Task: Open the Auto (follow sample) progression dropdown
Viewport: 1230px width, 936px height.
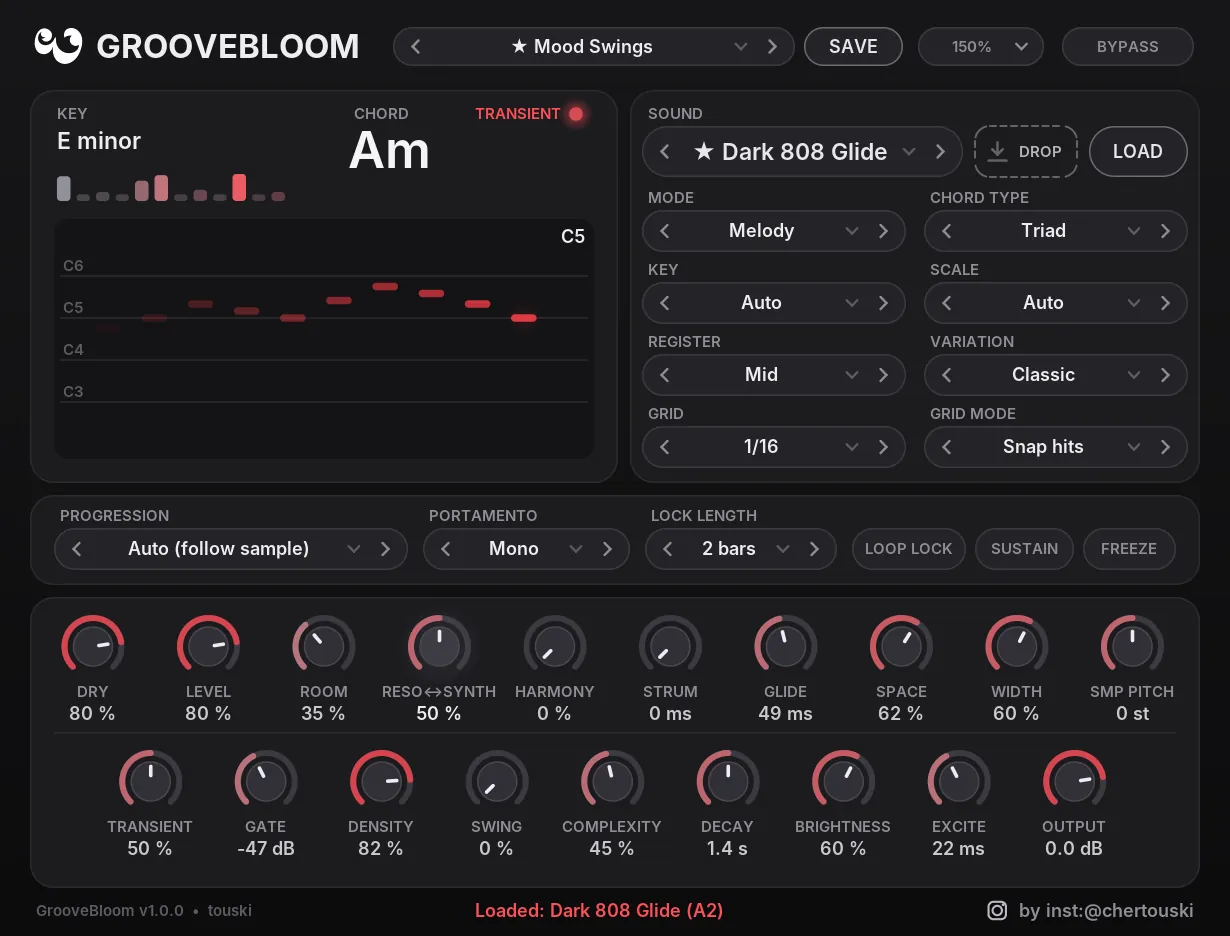Action: point(231,548)
